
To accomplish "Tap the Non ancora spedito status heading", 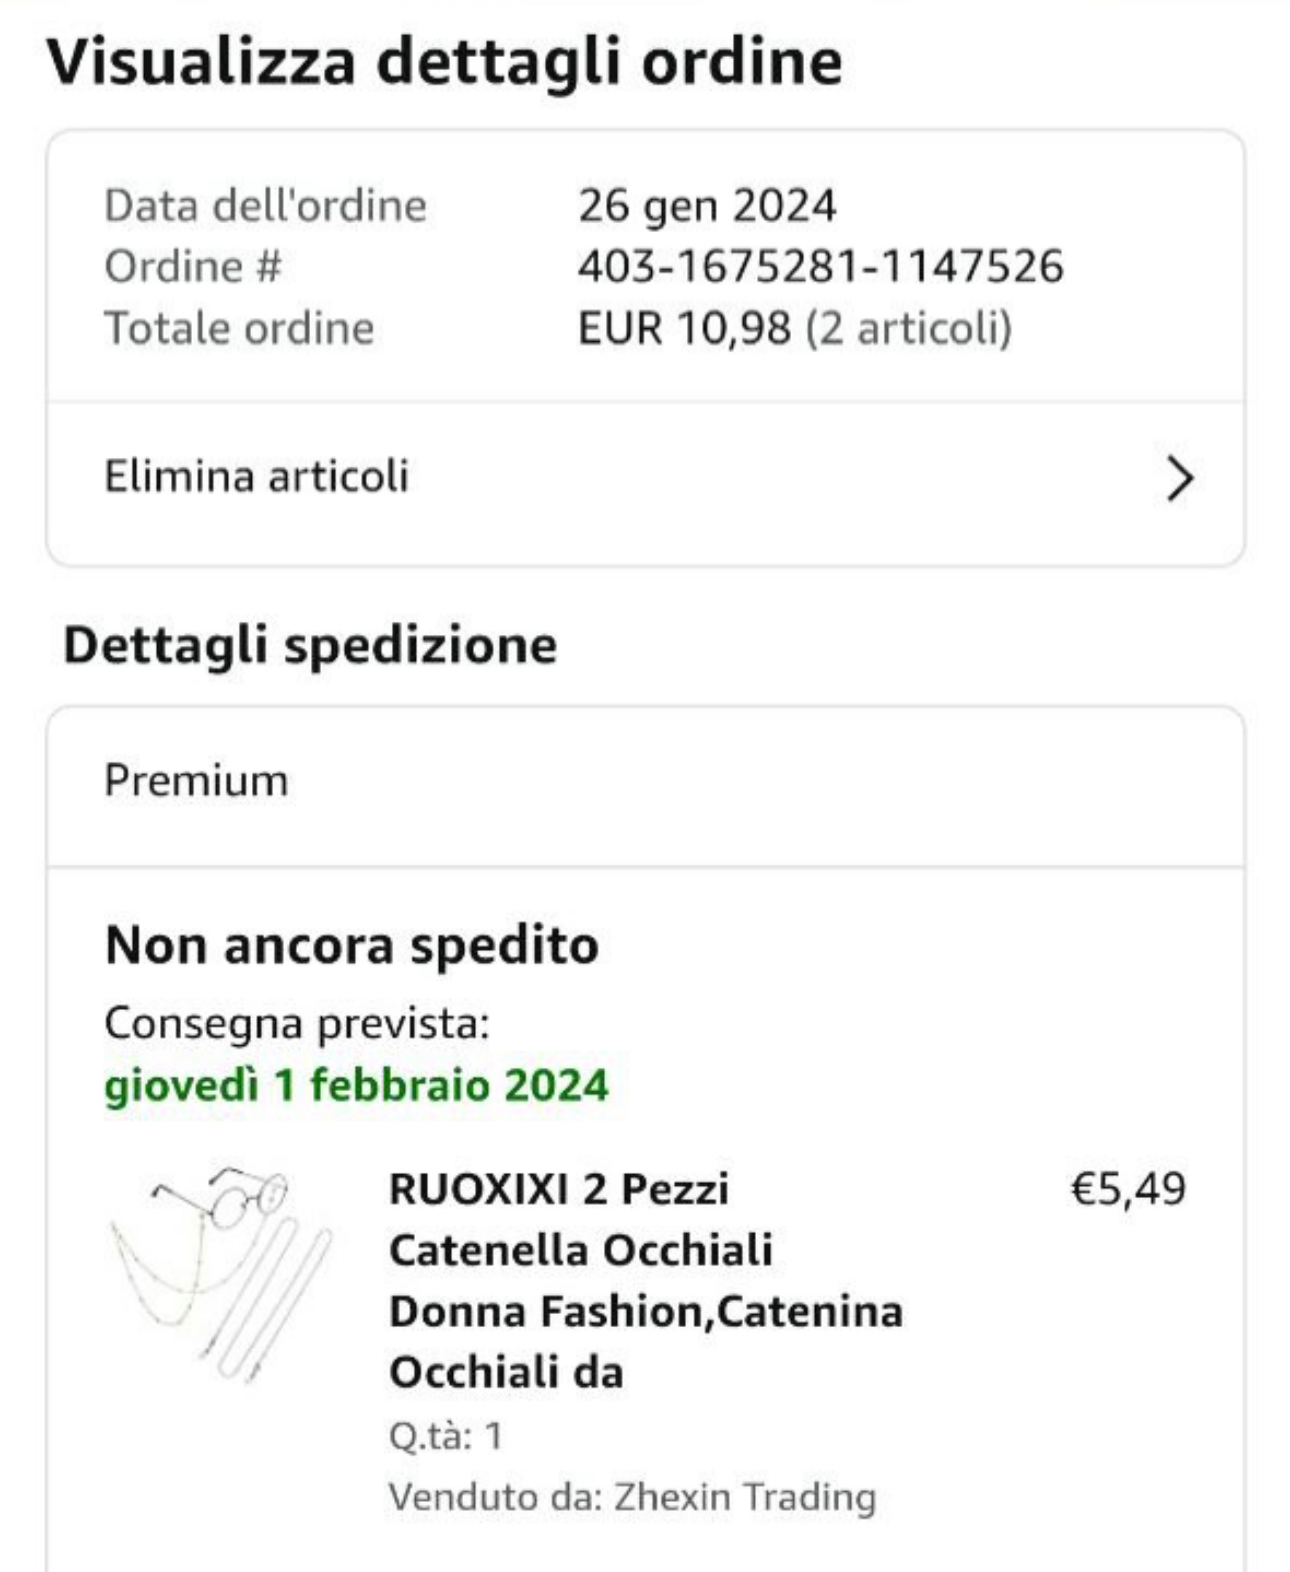I will pyautogui.click(x=352, y=945).
